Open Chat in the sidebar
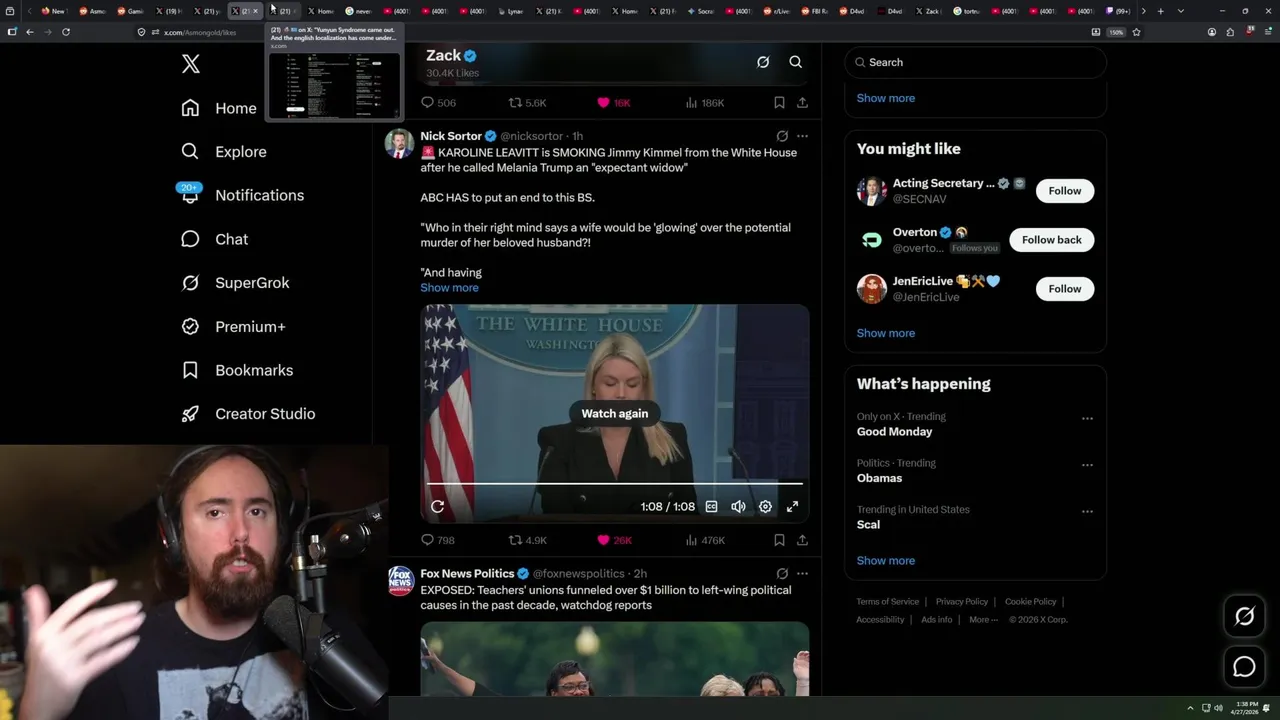The image size is (1280, 720). point(214,239)
